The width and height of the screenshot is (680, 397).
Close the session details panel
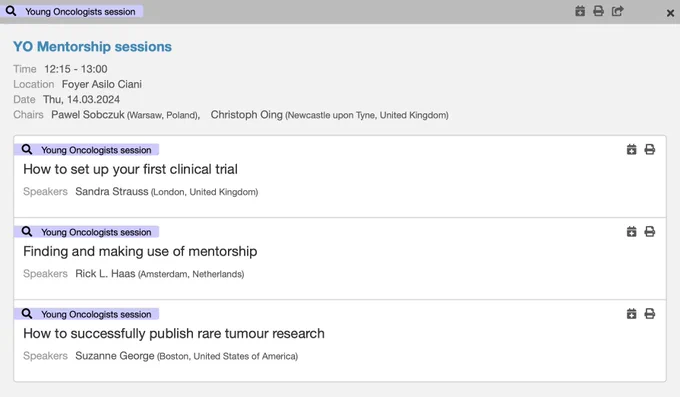pos(670,13)
